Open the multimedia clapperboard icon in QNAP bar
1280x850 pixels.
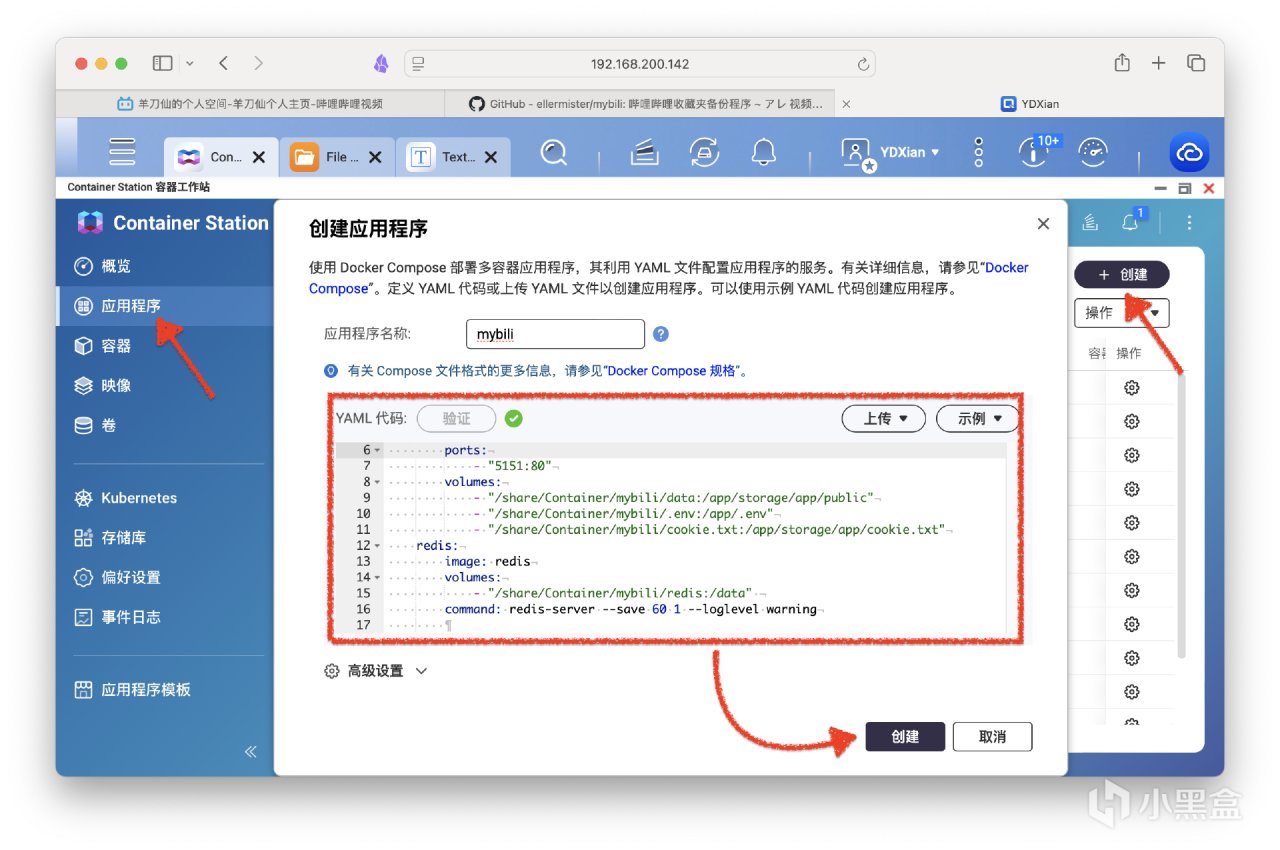[x=645, y=153]
